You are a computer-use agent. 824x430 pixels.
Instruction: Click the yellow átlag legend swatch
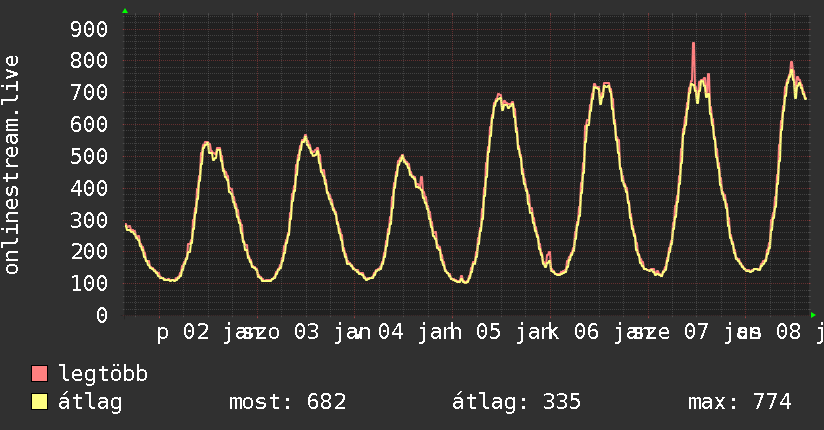(x=39, y=402)
